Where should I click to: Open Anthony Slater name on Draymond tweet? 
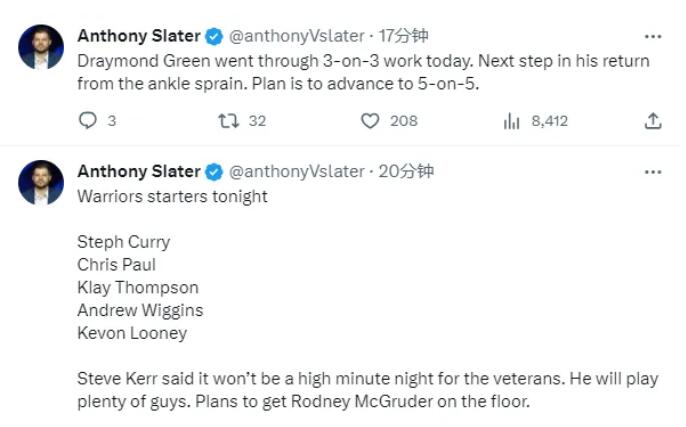tap(139, 36)
